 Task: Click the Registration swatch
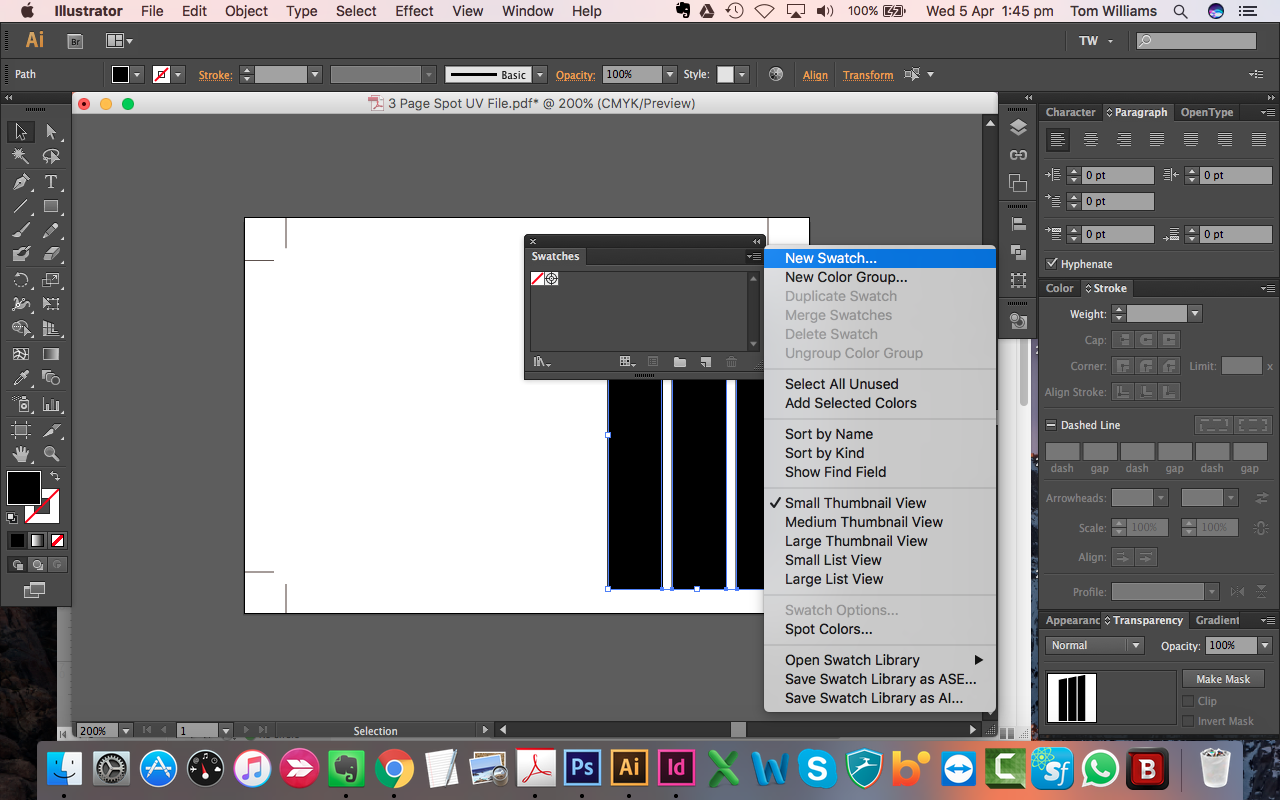[552, 279]
